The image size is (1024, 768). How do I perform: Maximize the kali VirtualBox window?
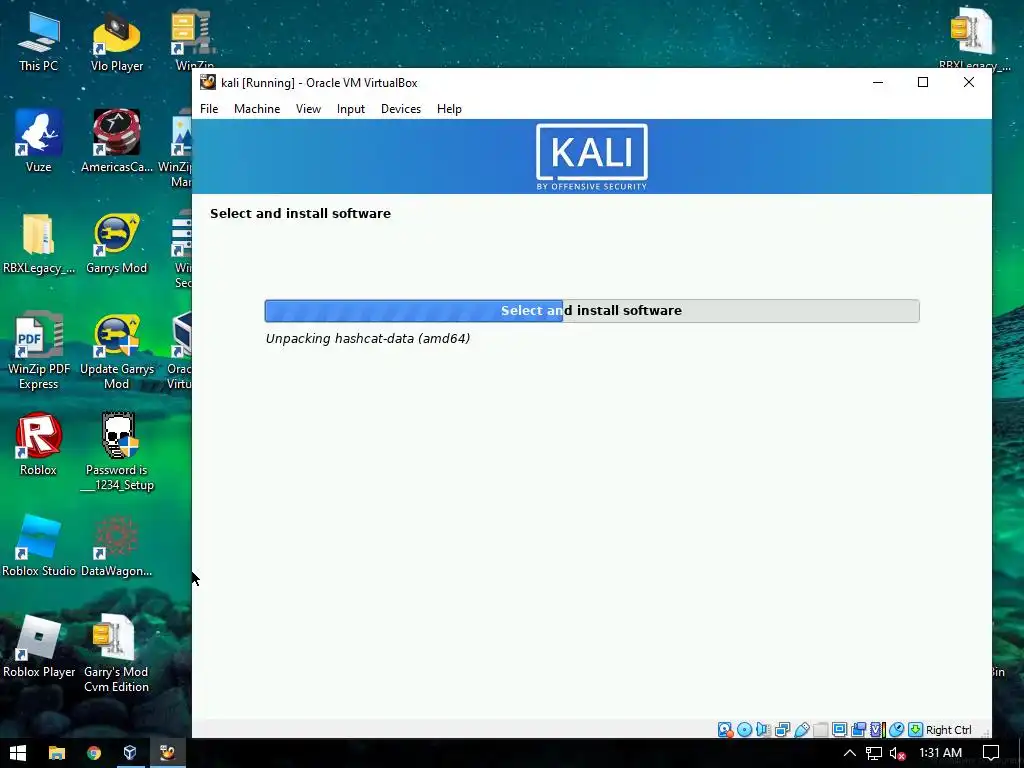point(923,82)
